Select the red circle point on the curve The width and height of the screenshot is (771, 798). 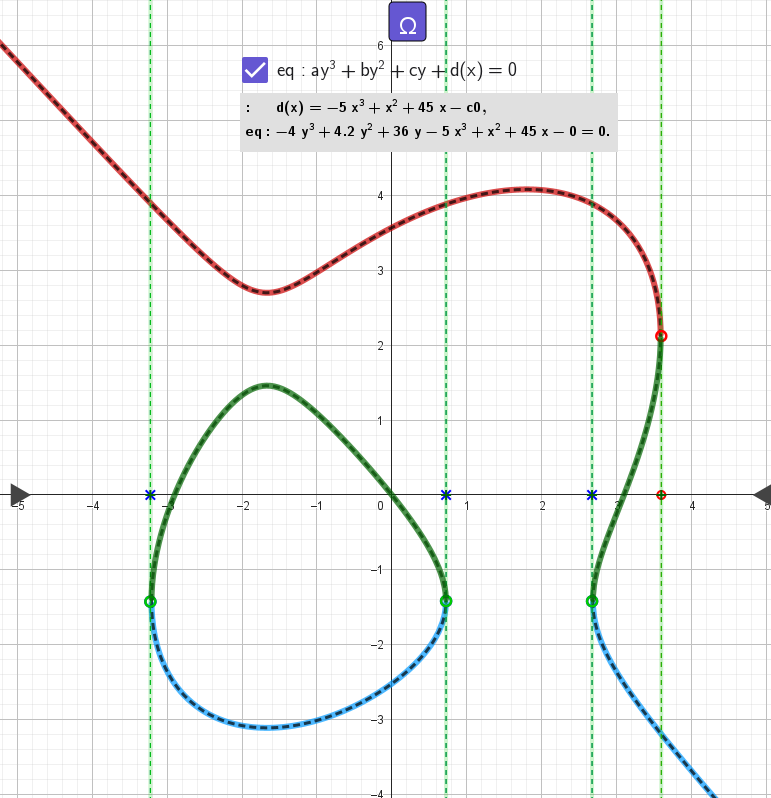coord(661,336)
